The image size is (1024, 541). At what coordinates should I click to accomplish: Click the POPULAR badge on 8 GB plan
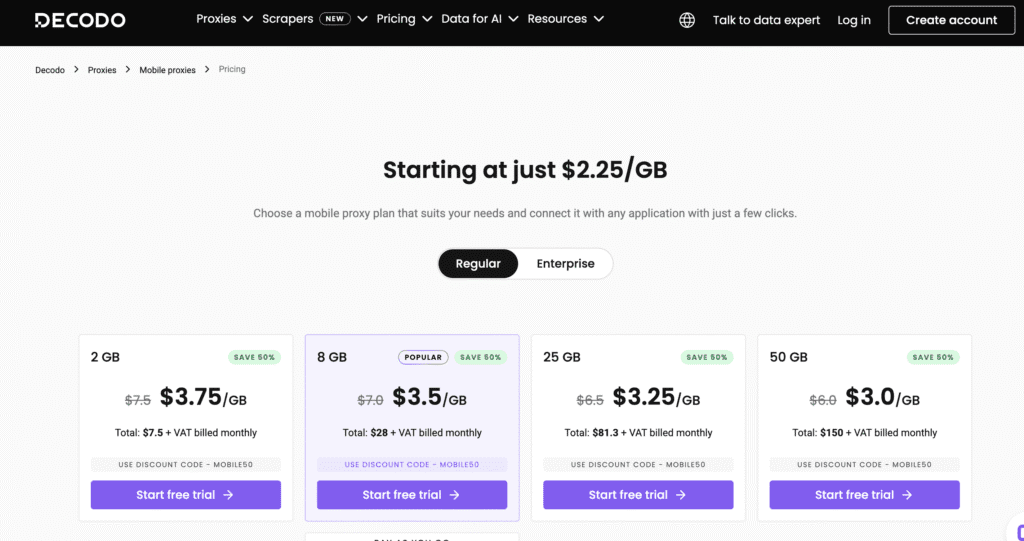tap(422, 357)
